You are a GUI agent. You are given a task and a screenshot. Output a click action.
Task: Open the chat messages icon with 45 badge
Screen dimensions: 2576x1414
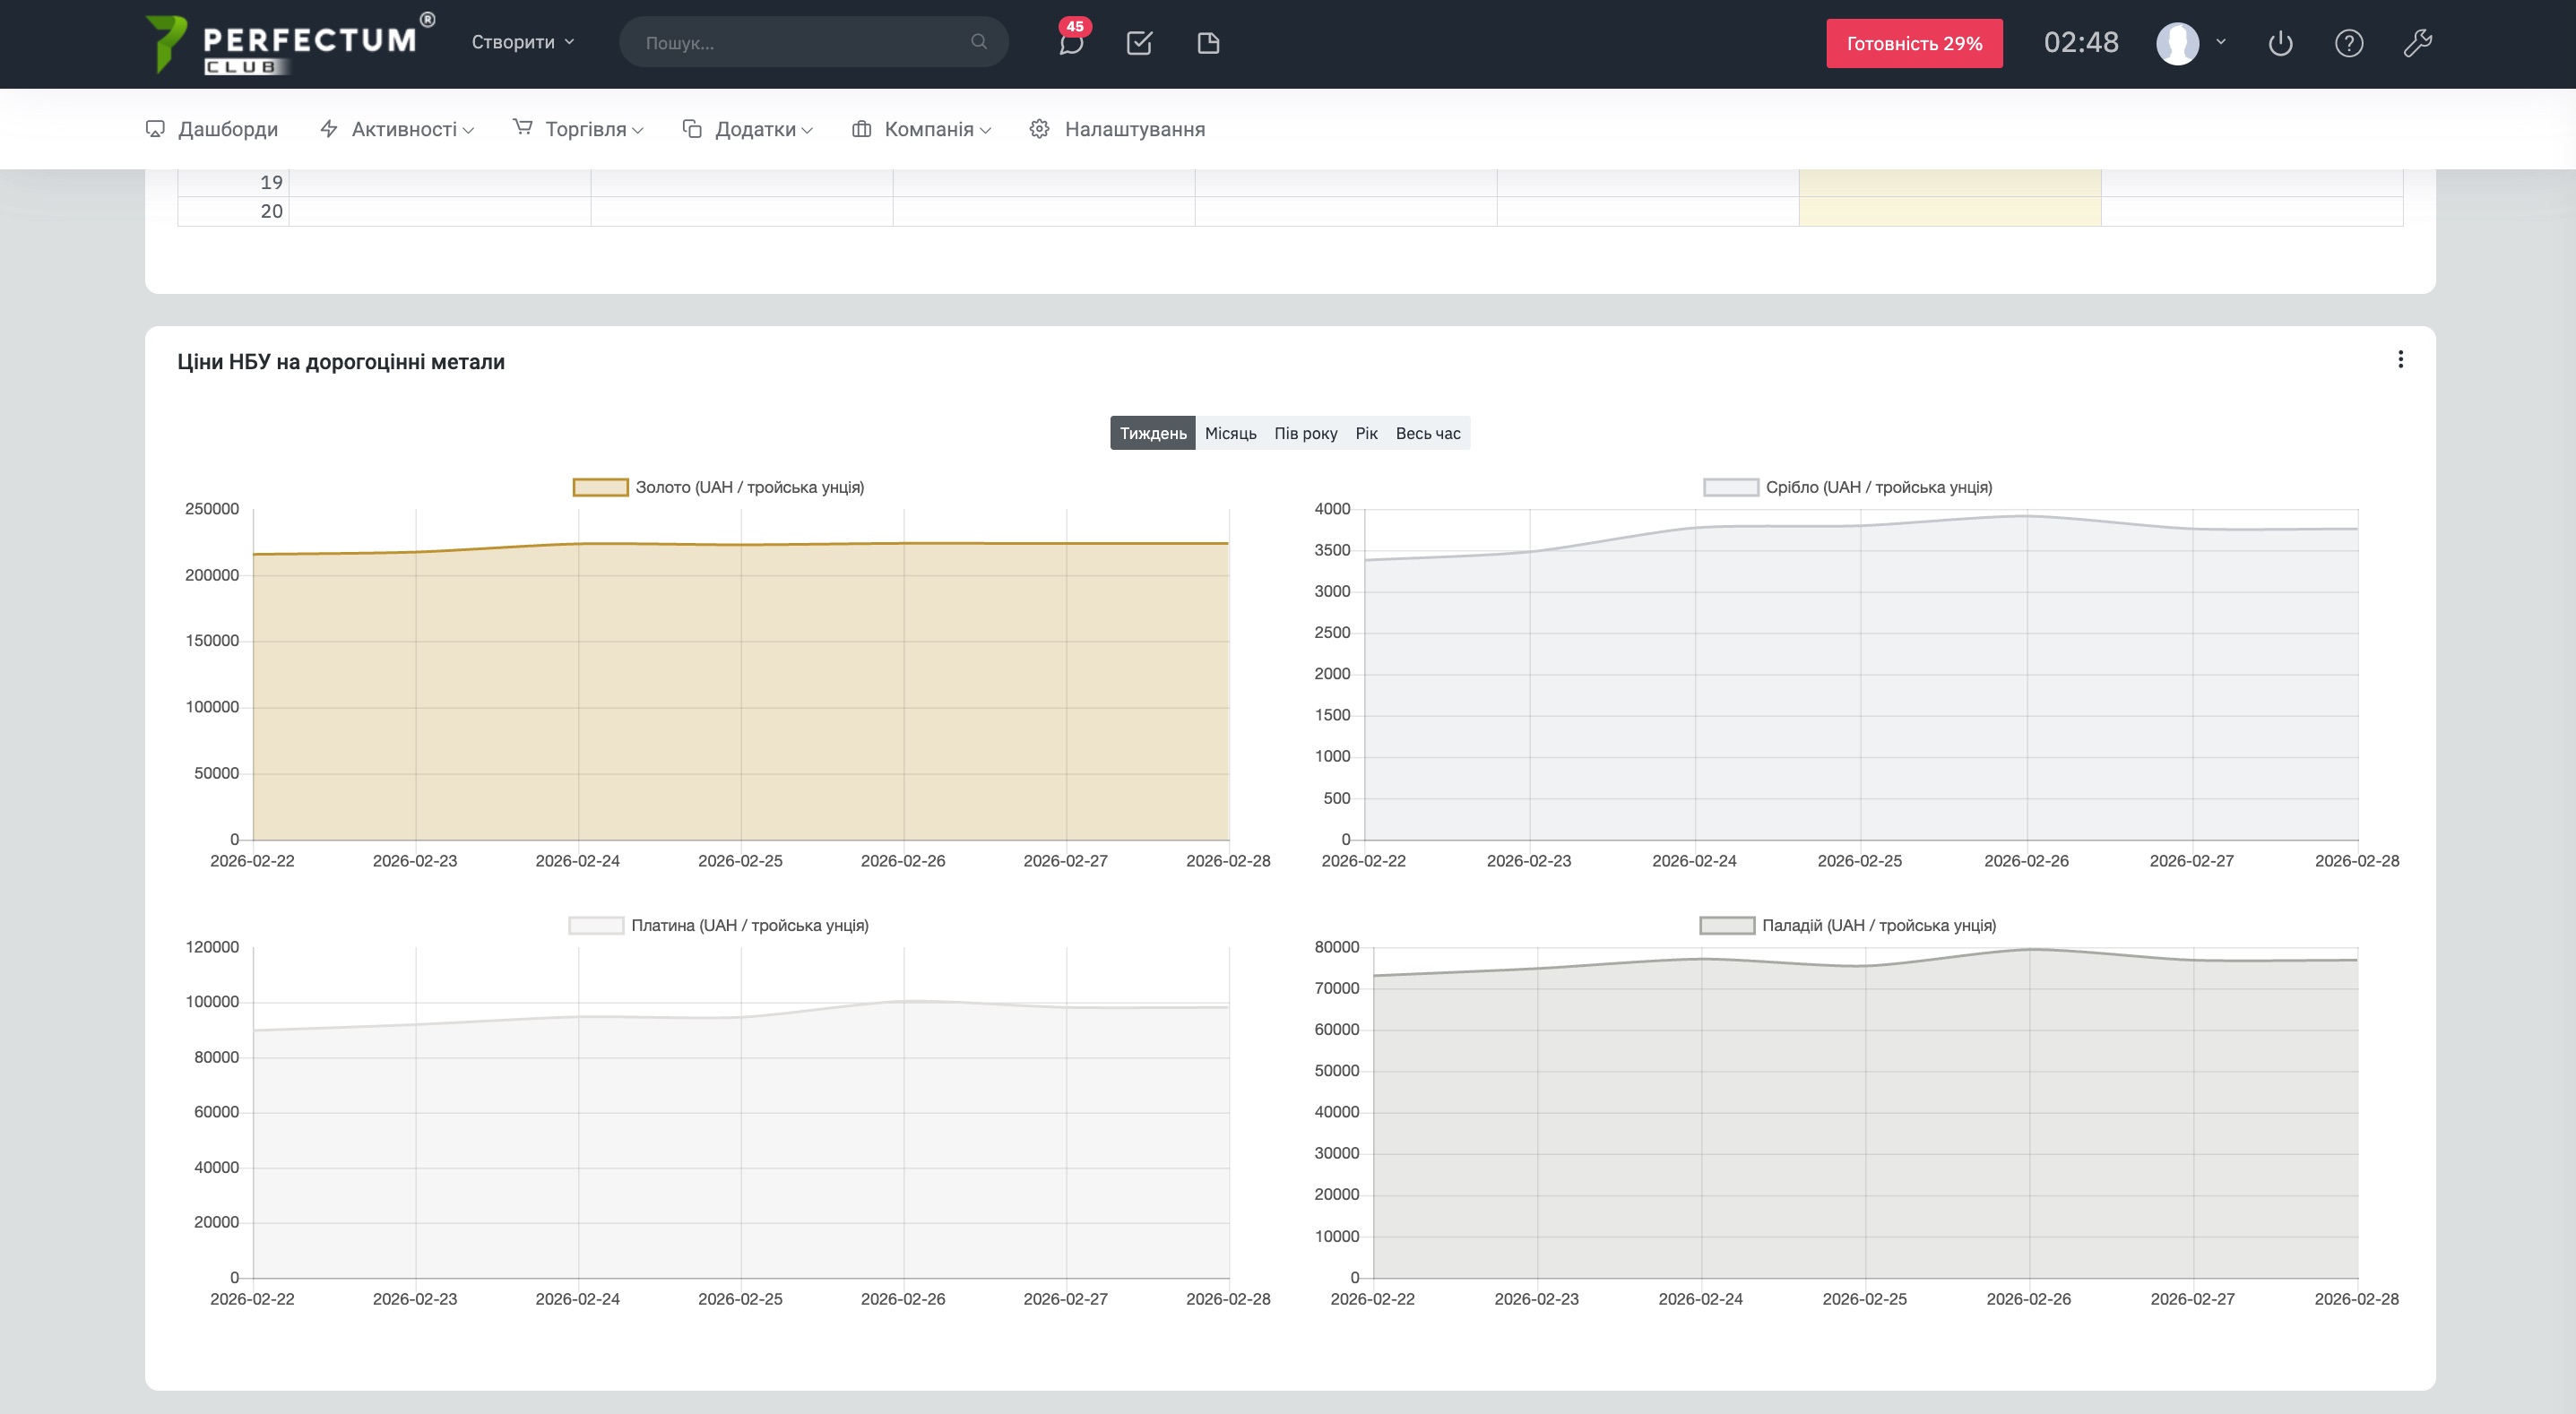[x=1071, y=43]
